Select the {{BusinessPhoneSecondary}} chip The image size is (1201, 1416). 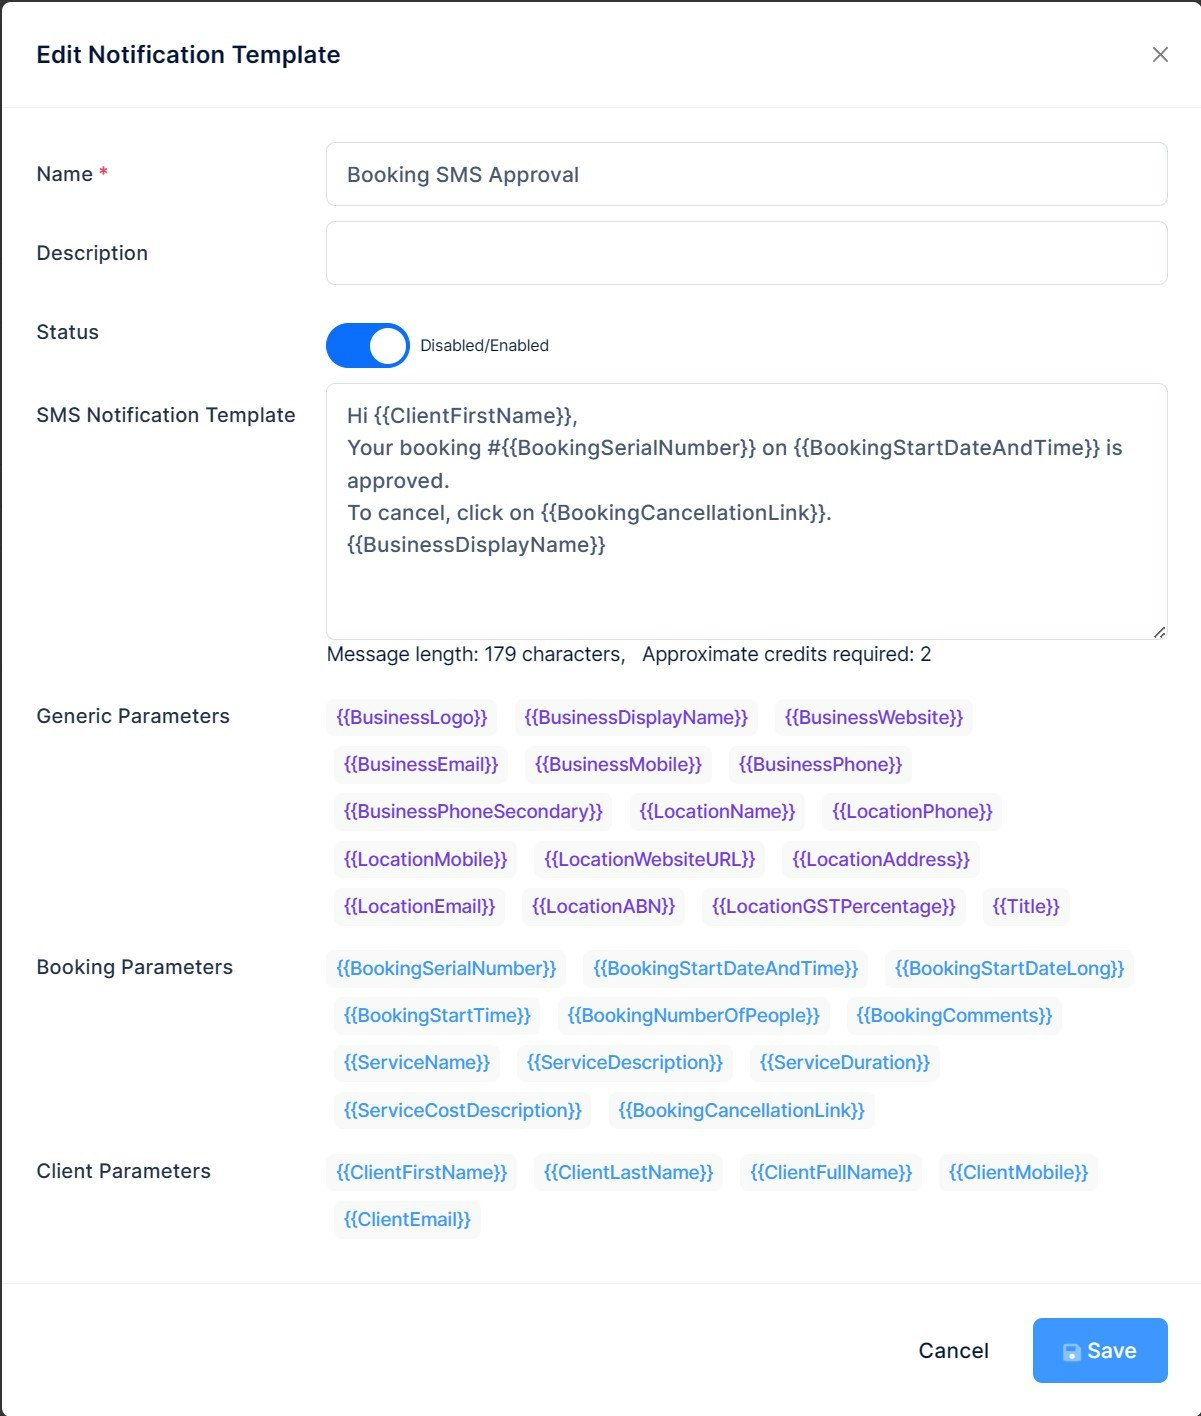click(473, 811)
